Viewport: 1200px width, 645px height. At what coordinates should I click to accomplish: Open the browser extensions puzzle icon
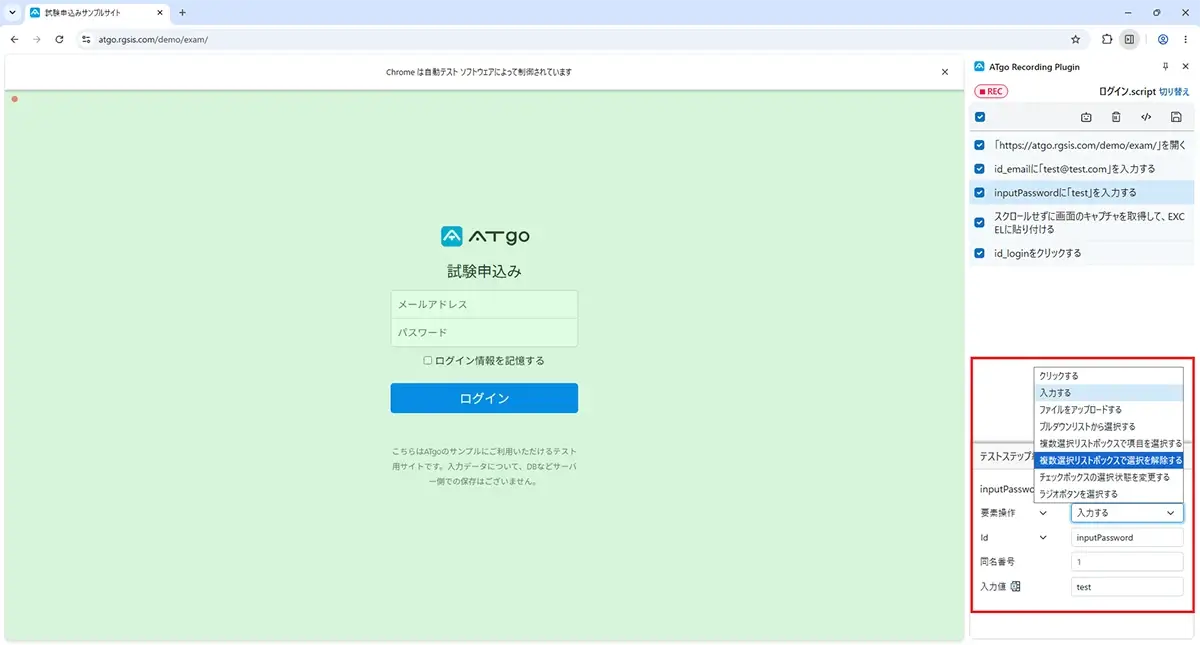[x=1107, y=40]
